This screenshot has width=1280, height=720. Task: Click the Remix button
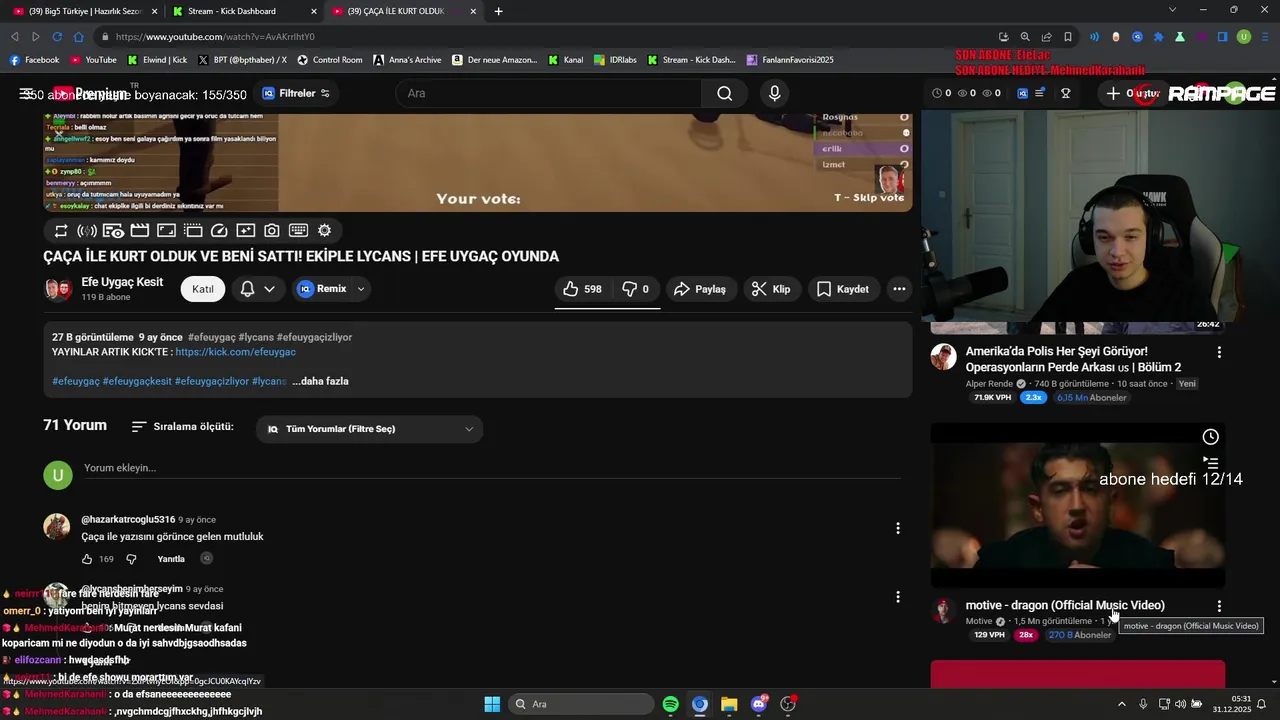pos(322,289)
